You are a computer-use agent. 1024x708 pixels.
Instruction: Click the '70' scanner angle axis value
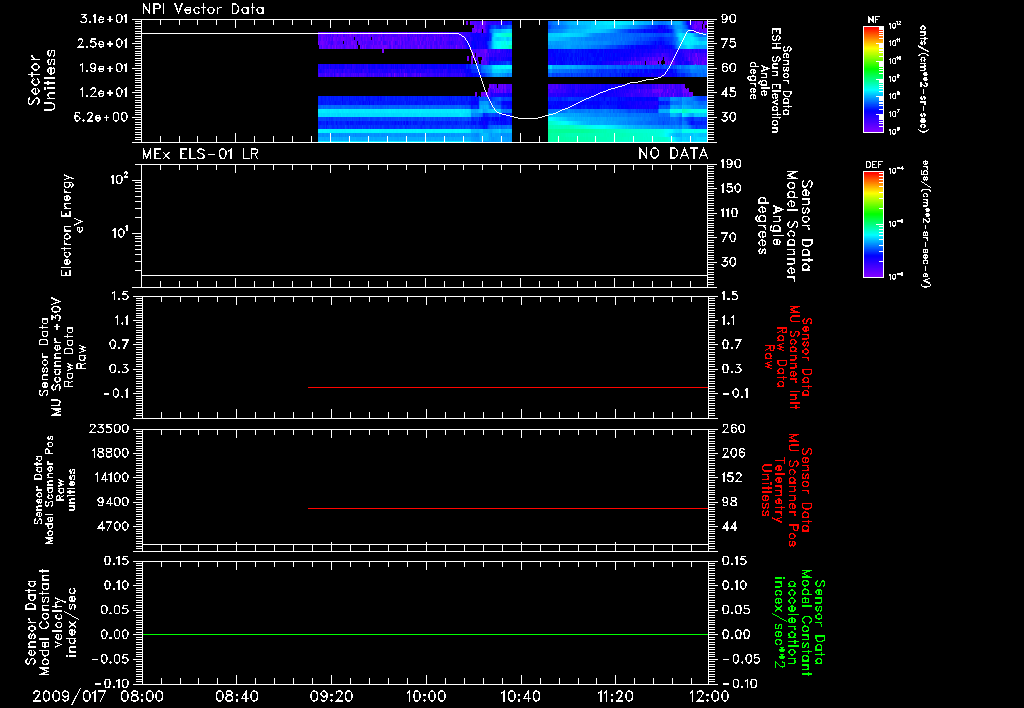tap(729, 238)
